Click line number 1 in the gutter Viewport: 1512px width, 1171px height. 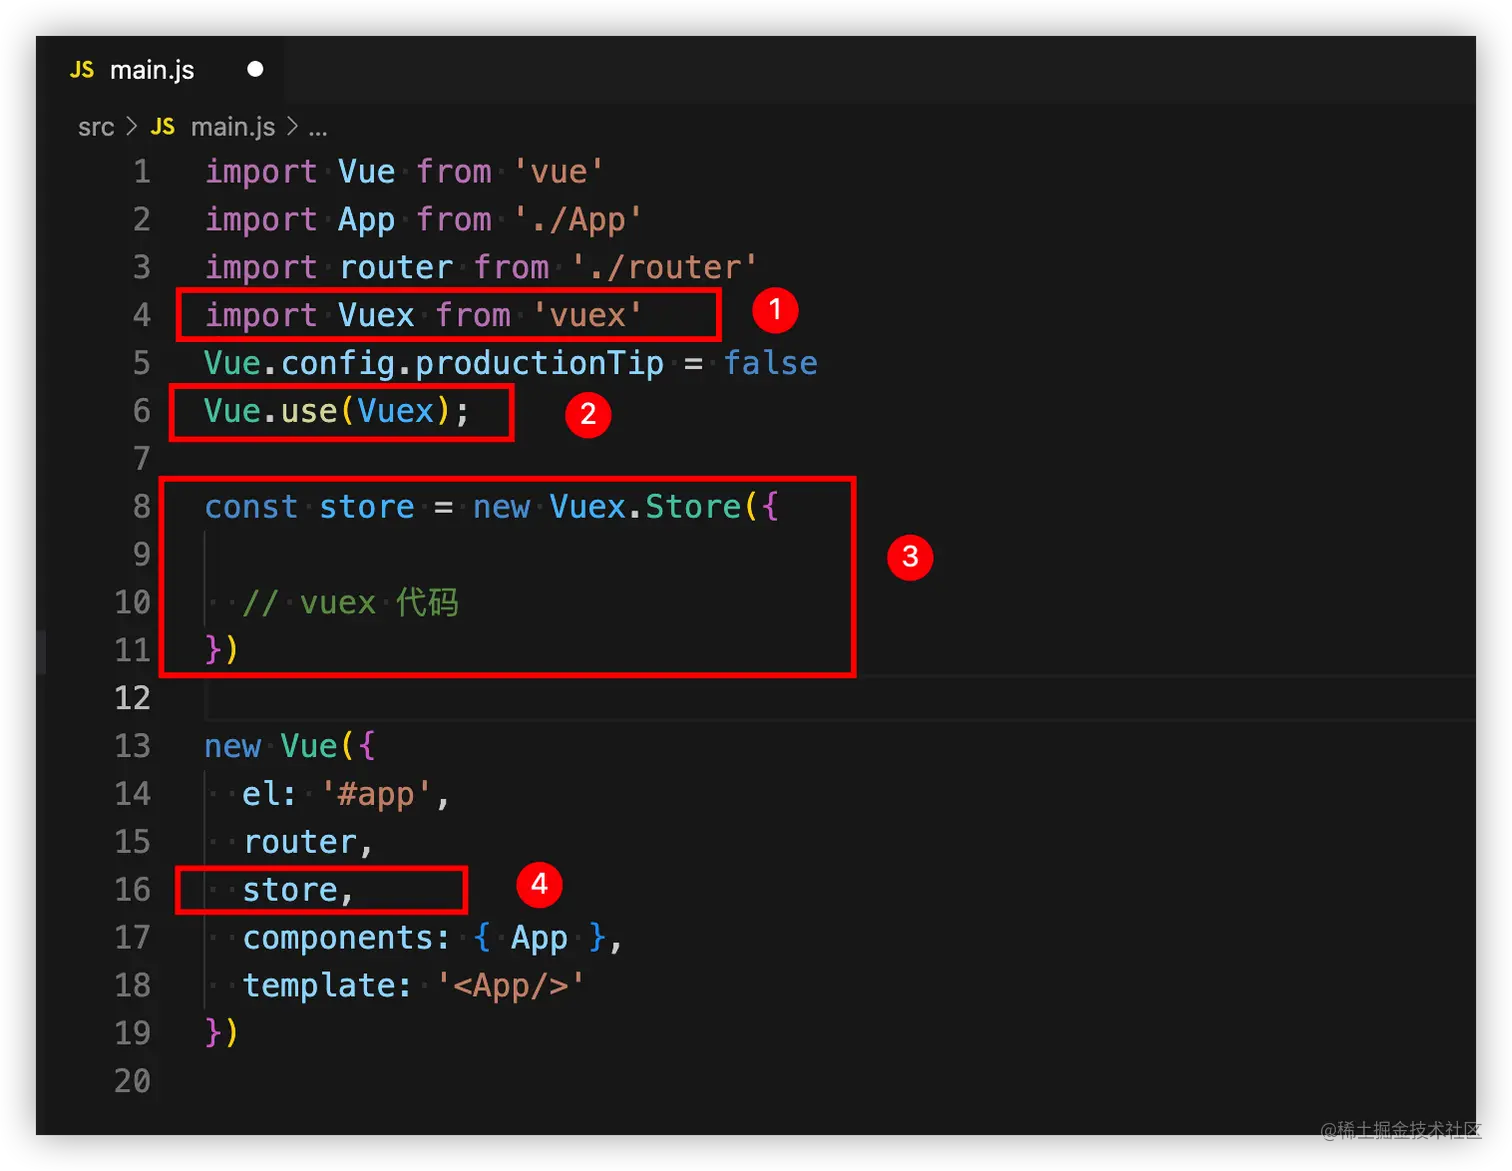[x=142, y=171]
